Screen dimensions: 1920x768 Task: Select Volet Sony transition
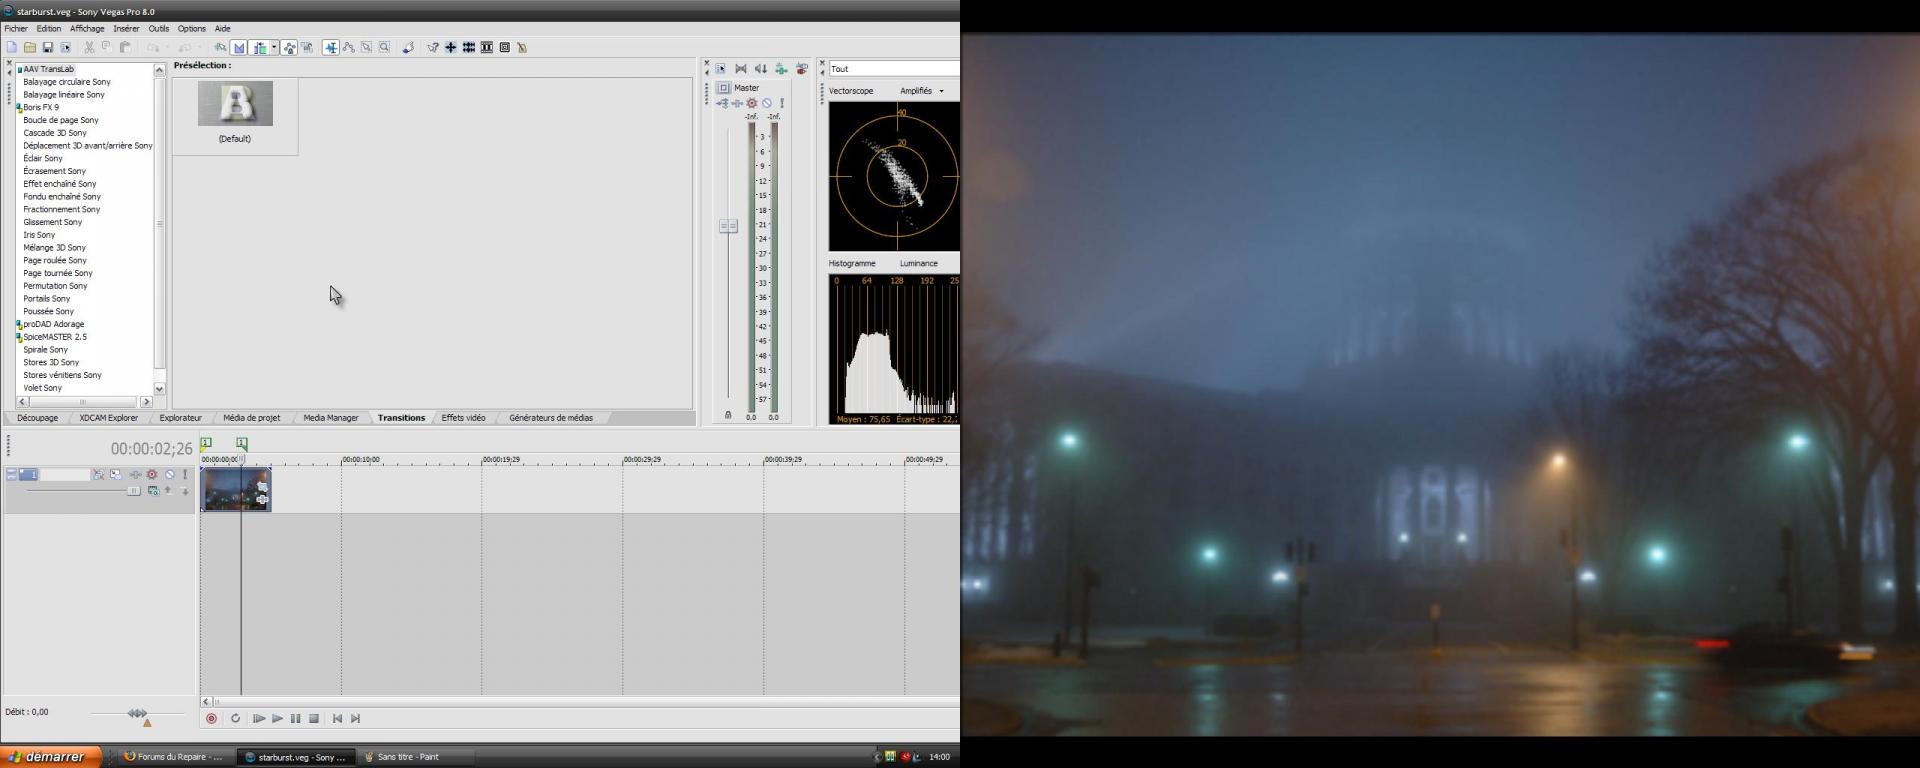42,388
